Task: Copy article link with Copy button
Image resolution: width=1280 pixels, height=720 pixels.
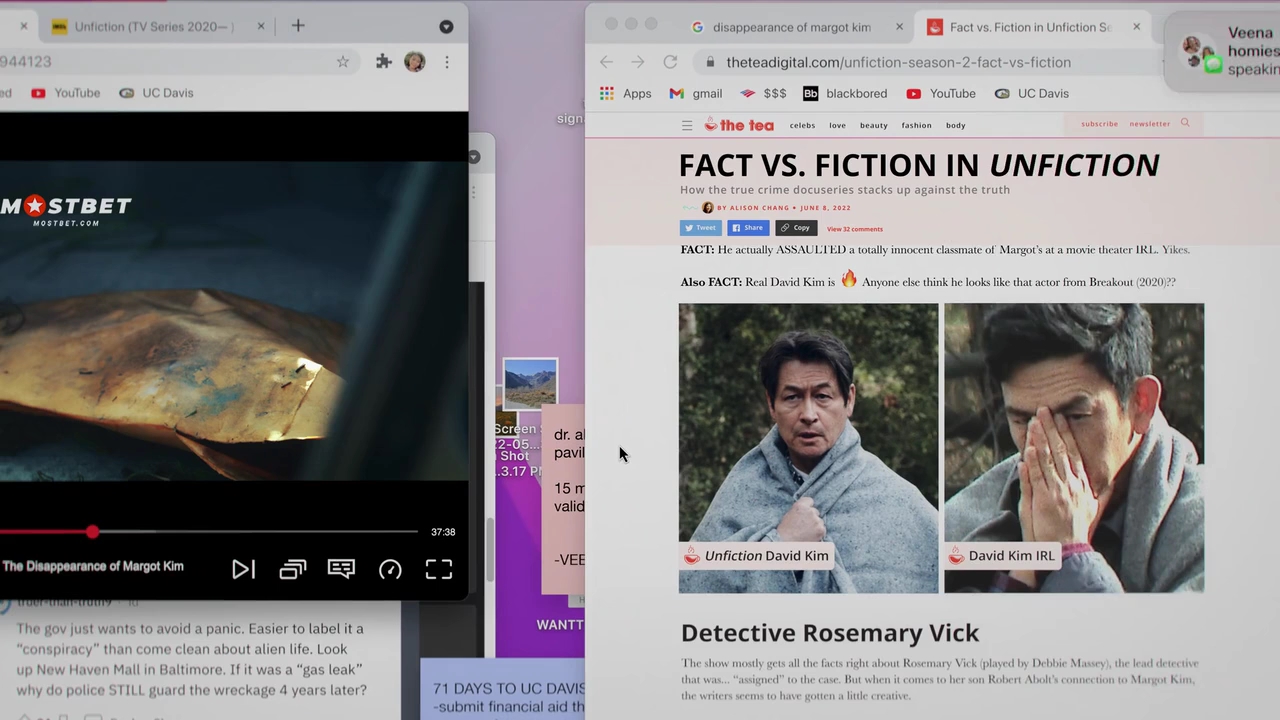Action: (x=796, y=228)
